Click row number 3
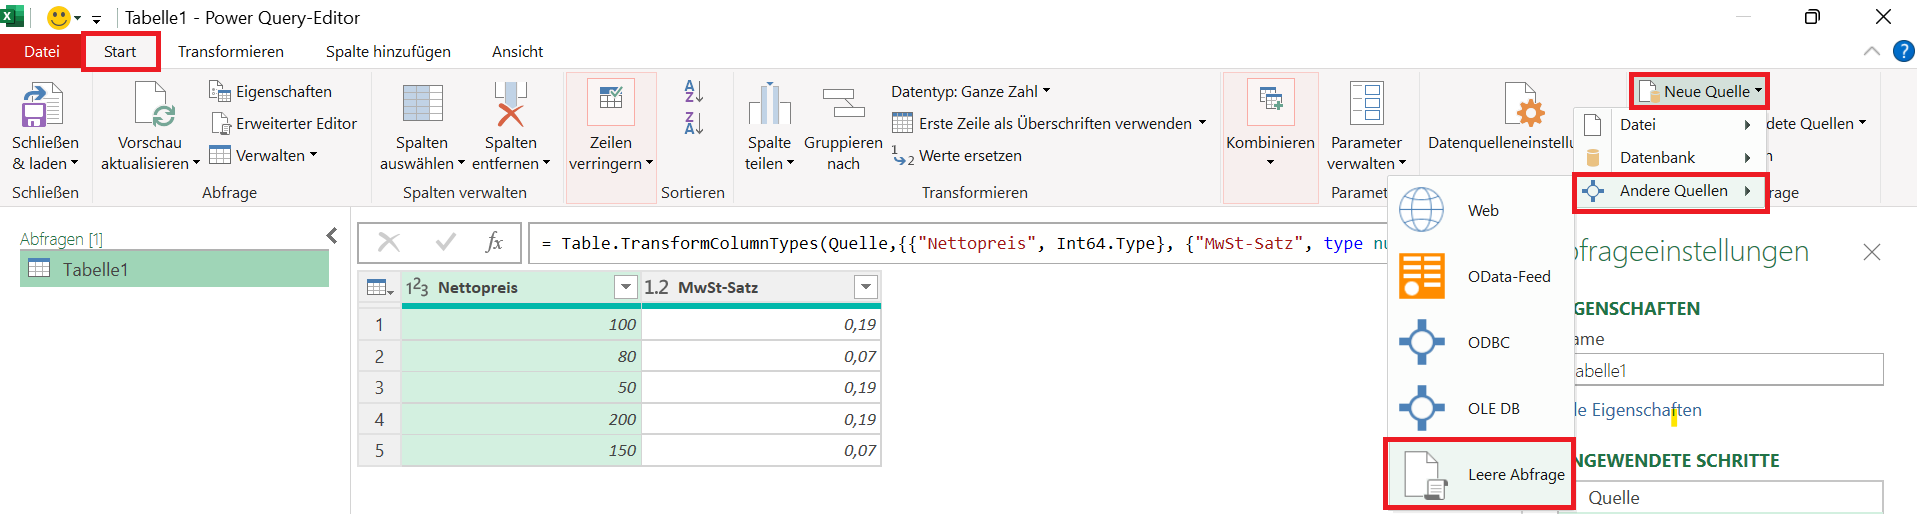Image resolution: width=1917 pixels, height=514 pixels. tap(379, 387)
